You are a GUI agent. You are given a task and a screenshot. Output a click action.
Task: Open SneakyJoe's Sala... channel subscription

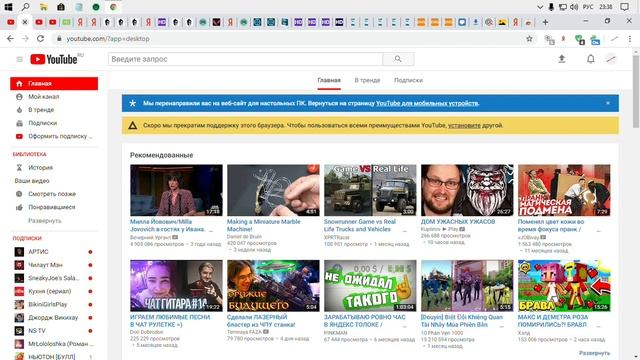(54, 278)
